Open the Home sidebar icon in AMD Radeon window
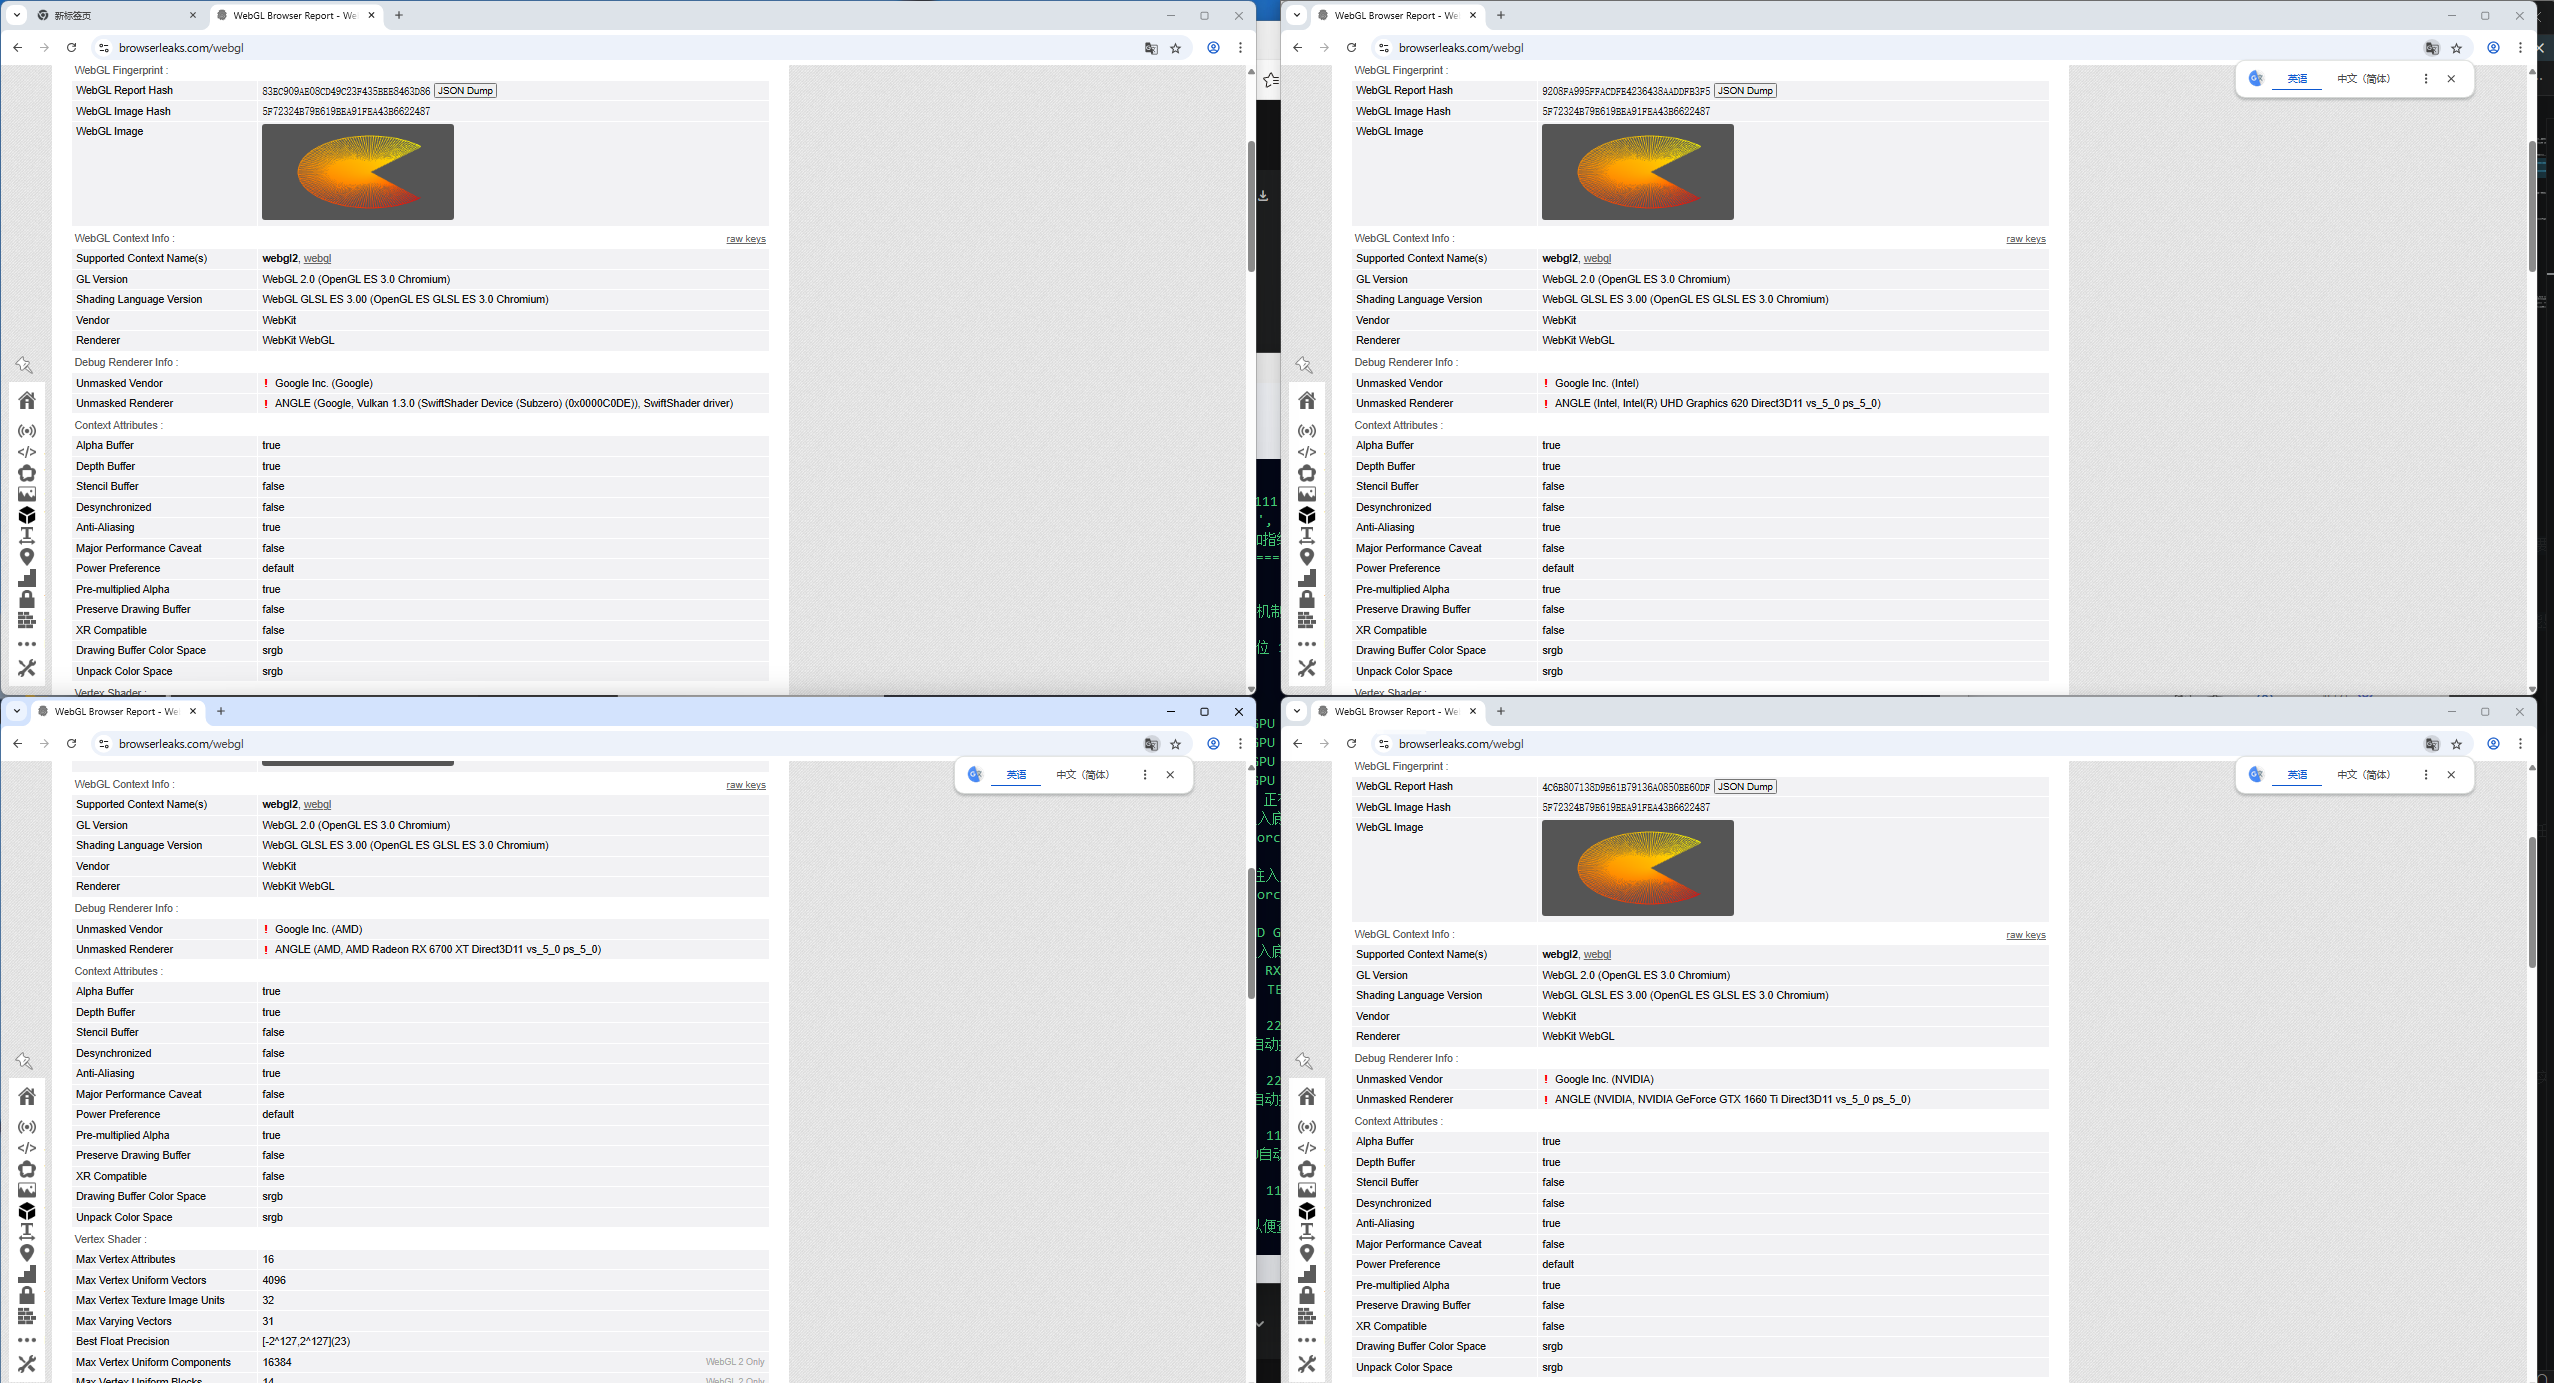 [27, 1096]
